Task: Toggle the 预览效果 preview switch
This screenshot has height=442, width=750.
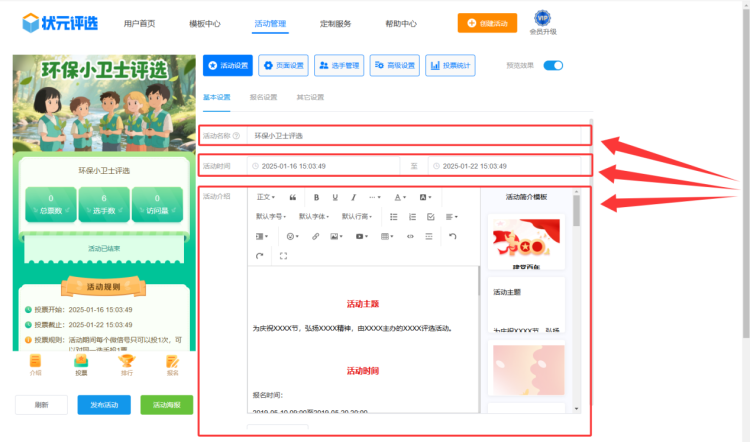Action: 553,66
